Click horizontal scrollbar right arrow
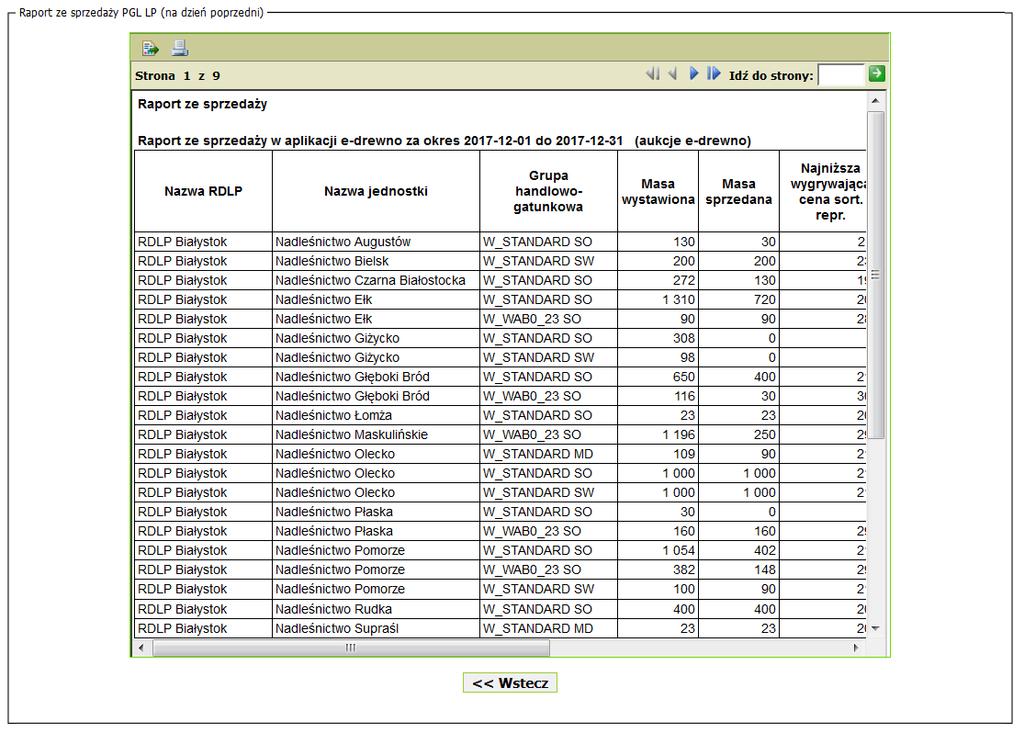Viewport: 1024px width, 733px height. tap(856, 648)
